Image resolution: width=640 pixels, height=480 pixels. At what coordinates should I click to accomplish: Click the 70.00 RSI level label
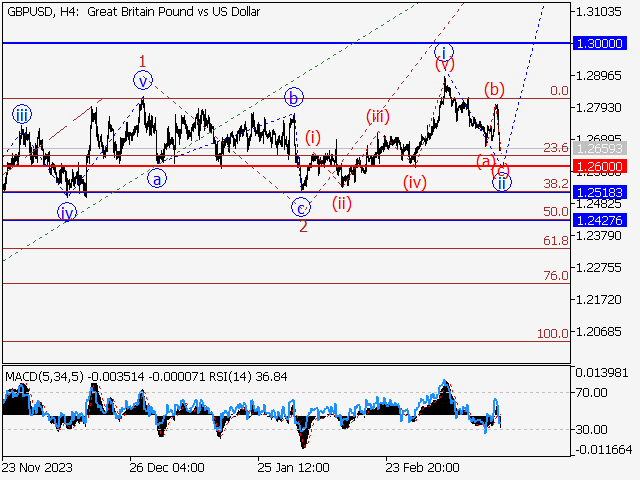591,393
